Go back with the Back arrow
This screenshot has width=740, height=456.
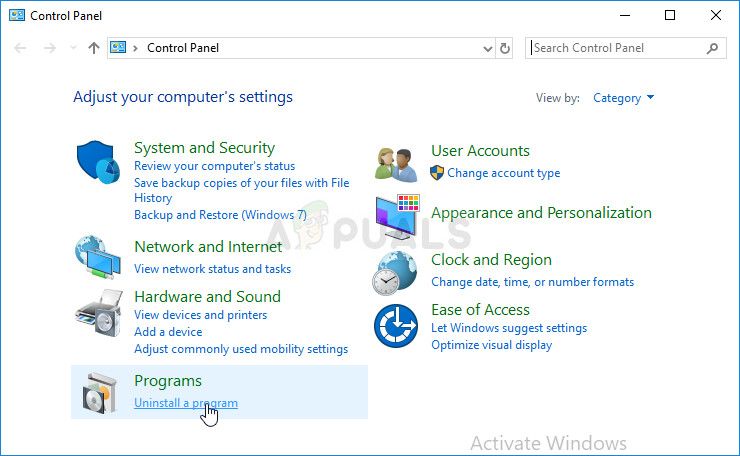click(x=20, y=48)
